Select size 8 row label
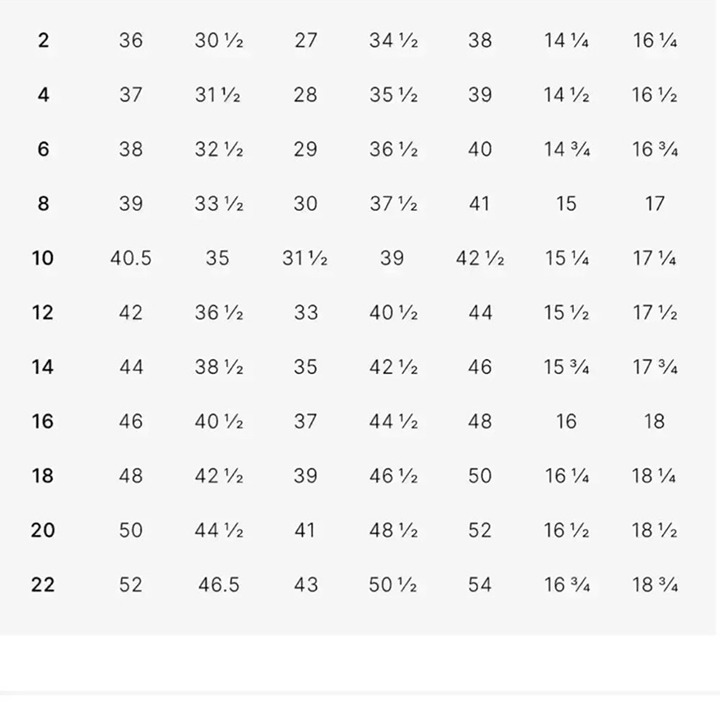720x720 pixels. [43, 203]
